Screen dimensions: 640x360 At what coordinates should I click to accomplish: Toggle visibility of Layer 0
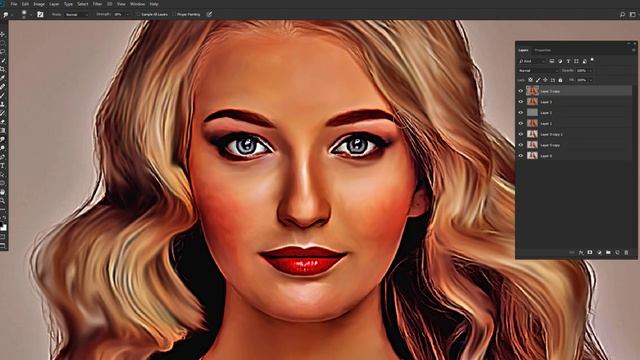[x=520, y=156]
